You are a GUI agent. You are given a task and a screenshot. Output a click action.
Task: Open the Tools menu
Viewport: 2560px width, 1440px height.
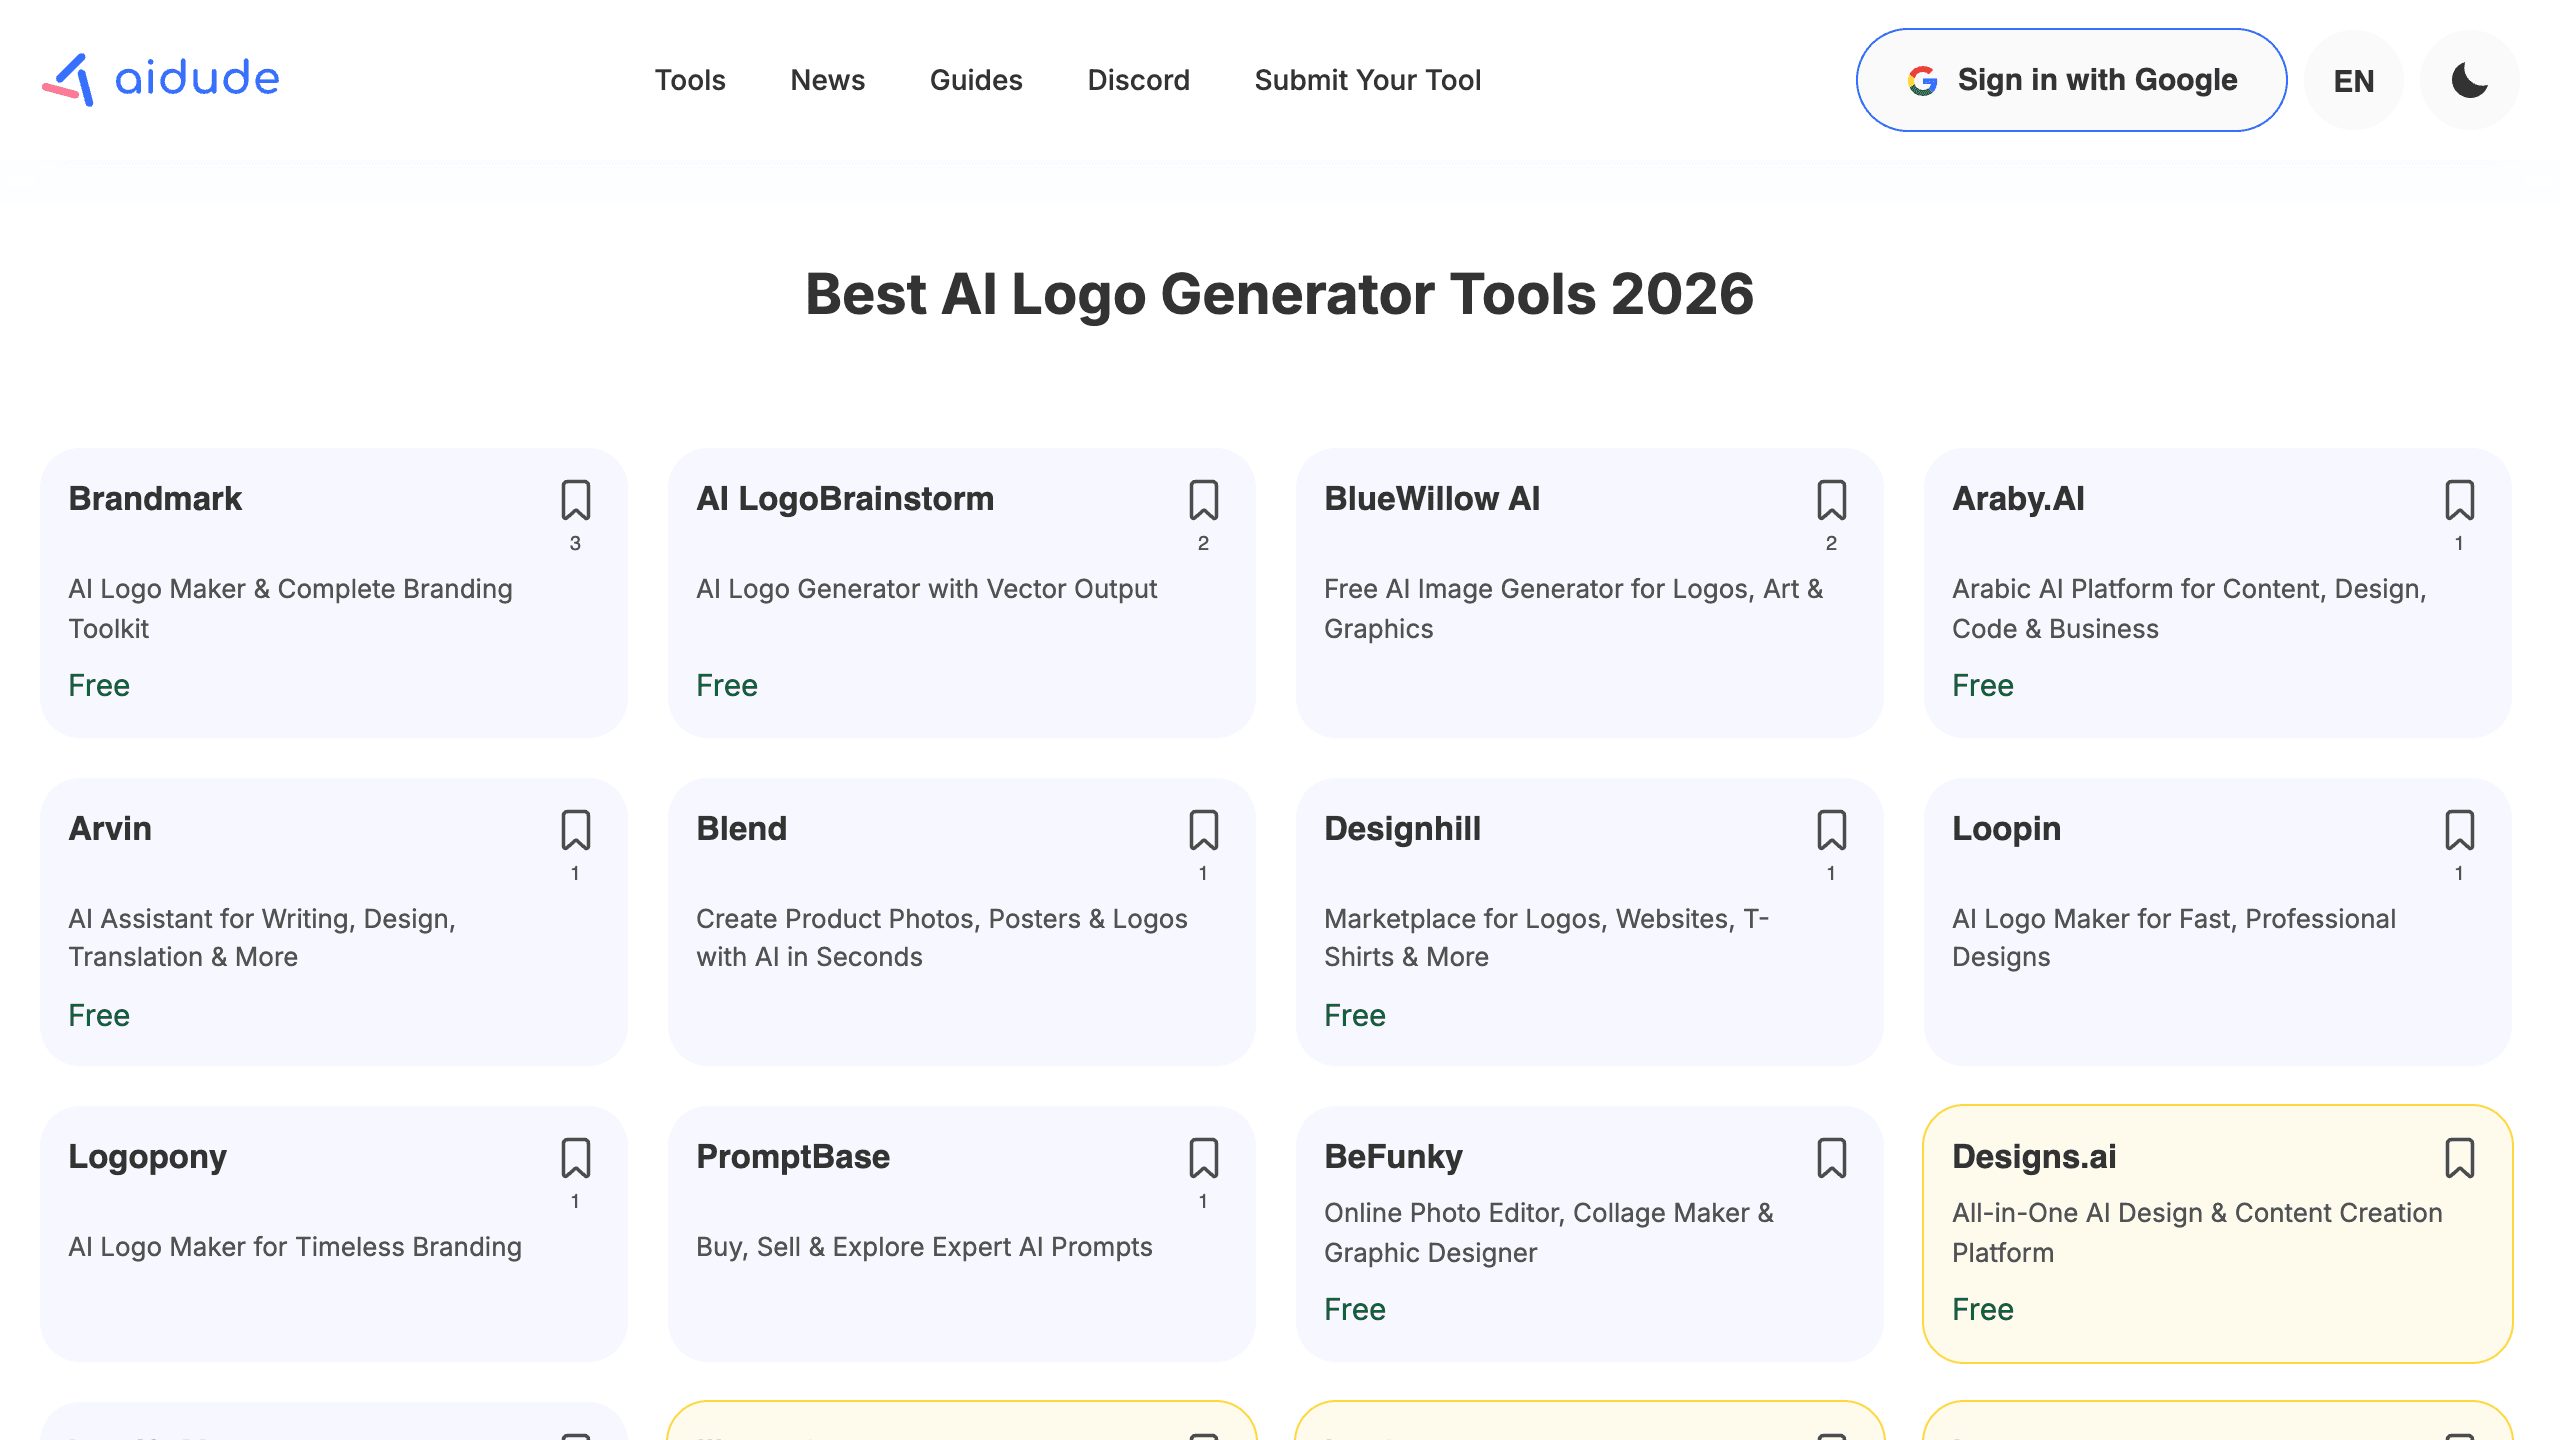(x=690, y=80)
